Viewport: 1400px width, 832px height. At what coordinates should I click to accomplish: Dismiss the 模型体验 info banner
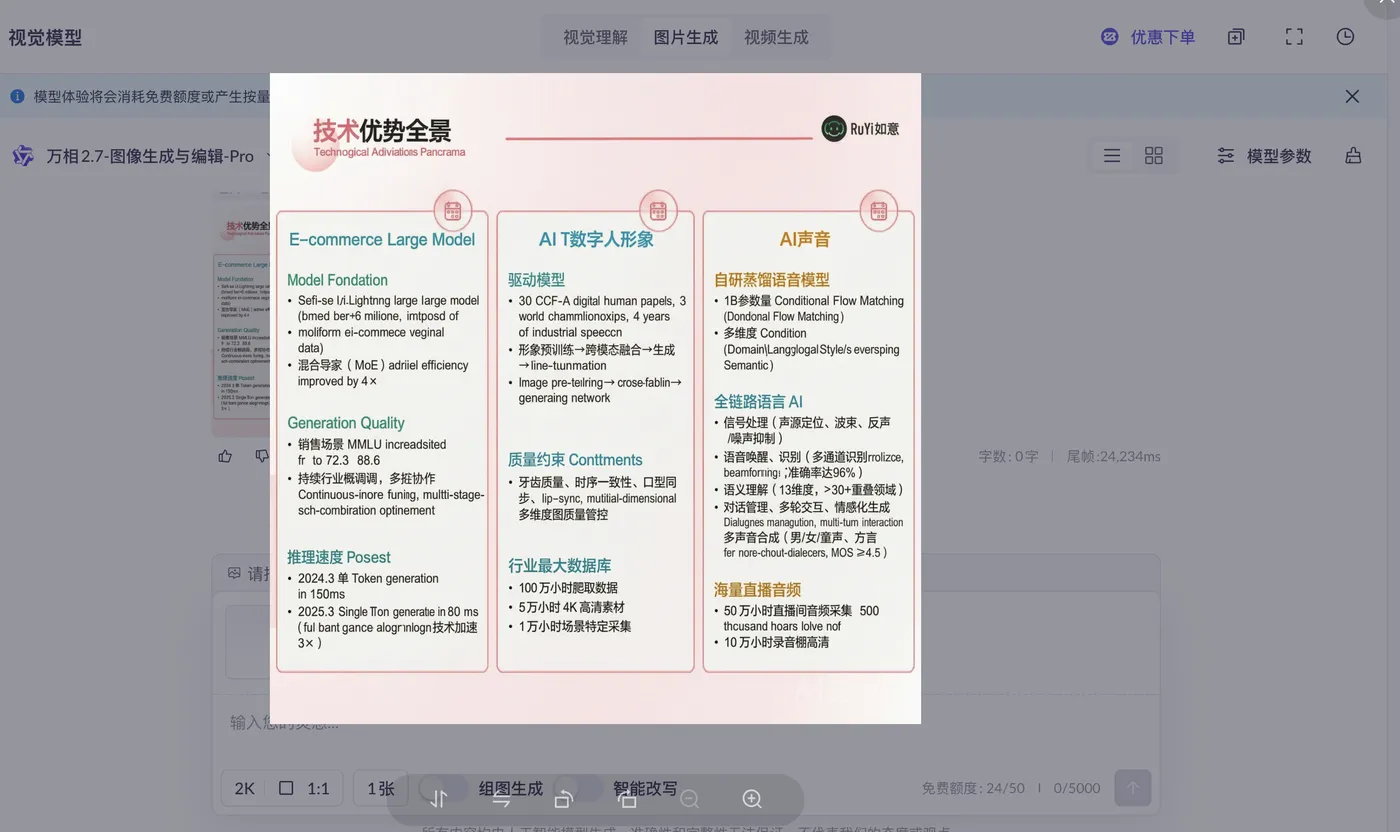coord(1352,96)
